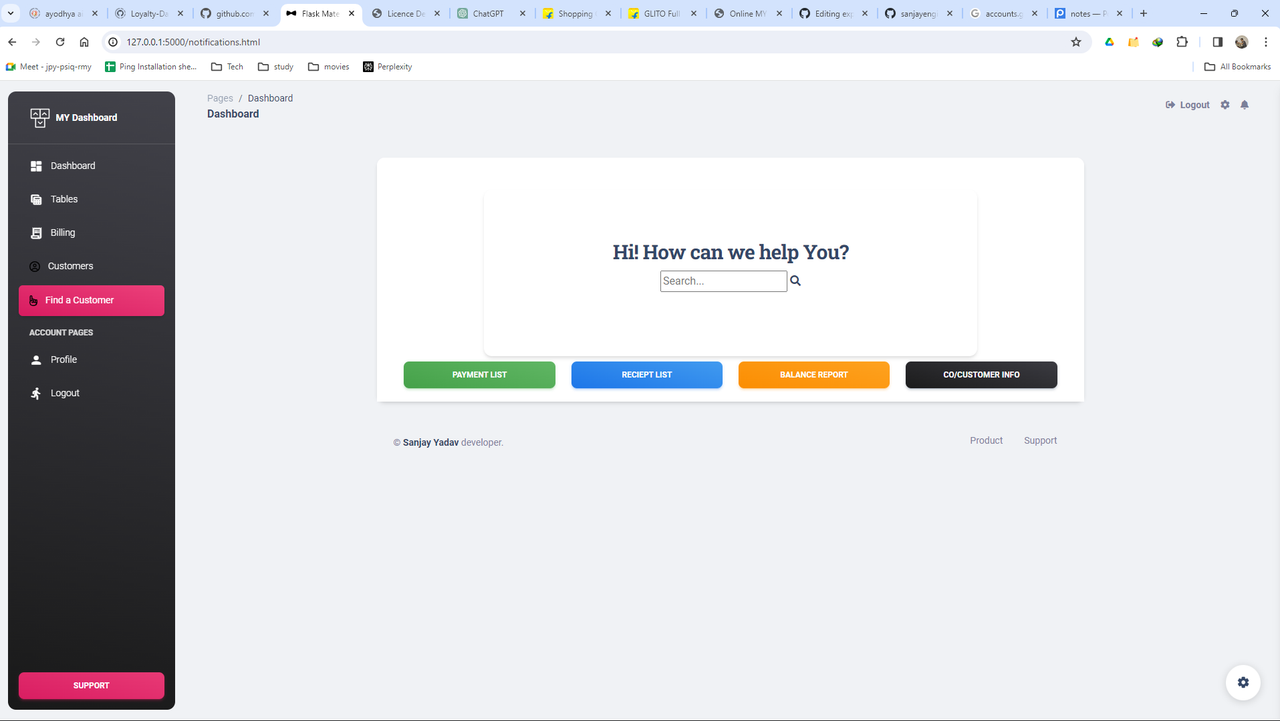Click inside the Search text field
This screenshot has width=1280, height=721.
(722, 281)
